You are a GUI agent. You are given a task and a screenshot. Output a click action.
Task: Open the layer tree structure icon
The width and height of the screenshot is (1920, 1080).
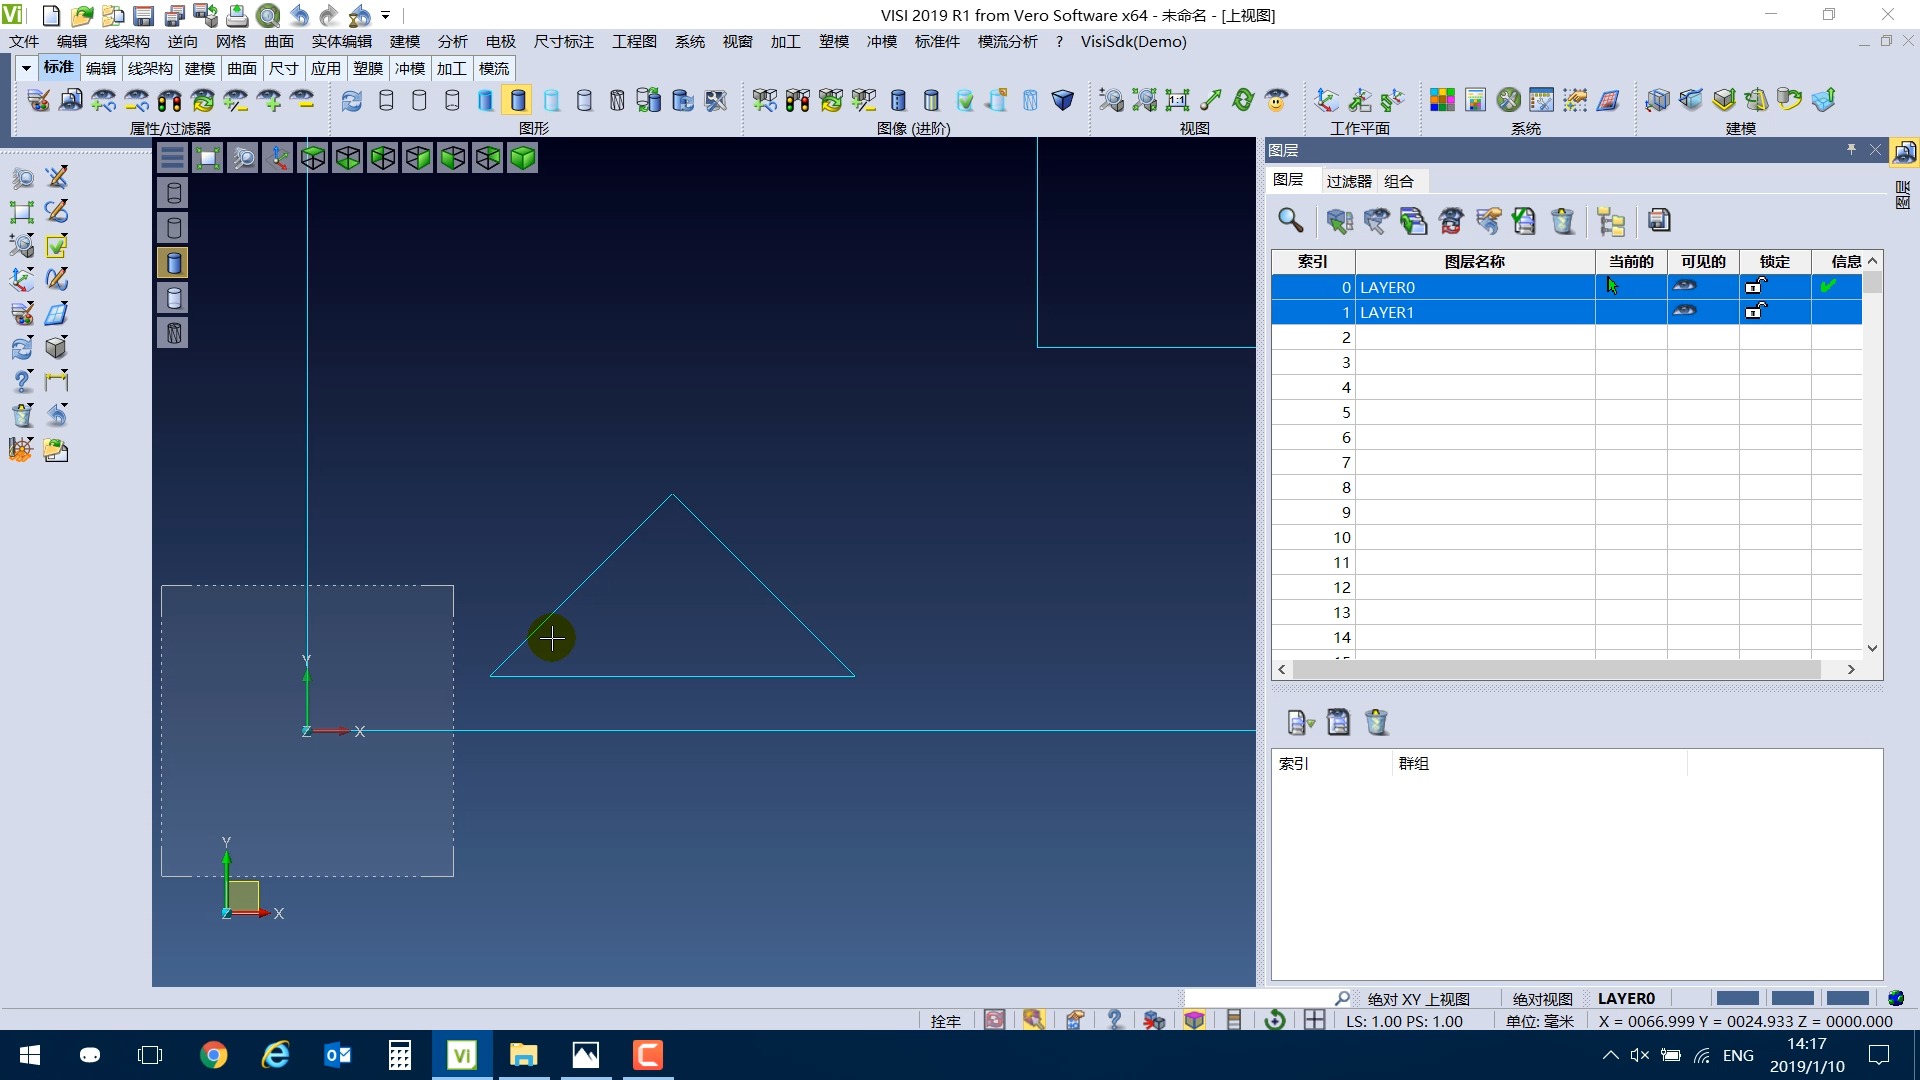click(1611, 221)
